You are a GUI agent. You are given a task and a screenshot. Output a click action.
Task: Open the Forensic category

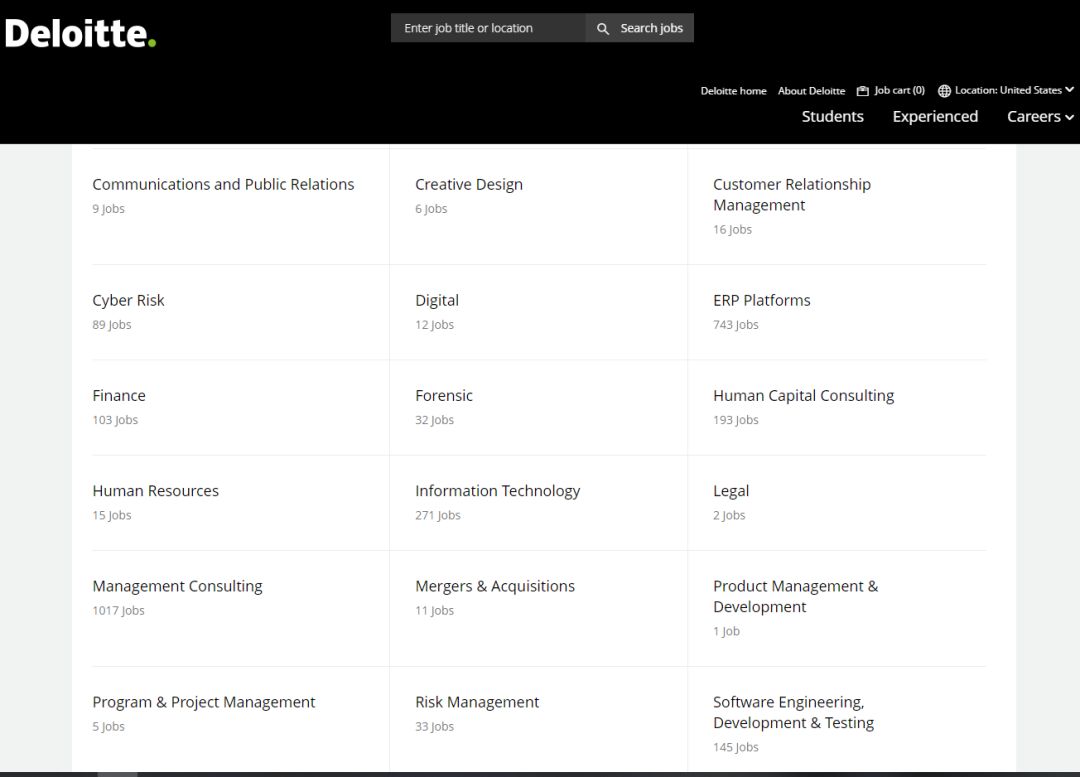tap(444, 395)
